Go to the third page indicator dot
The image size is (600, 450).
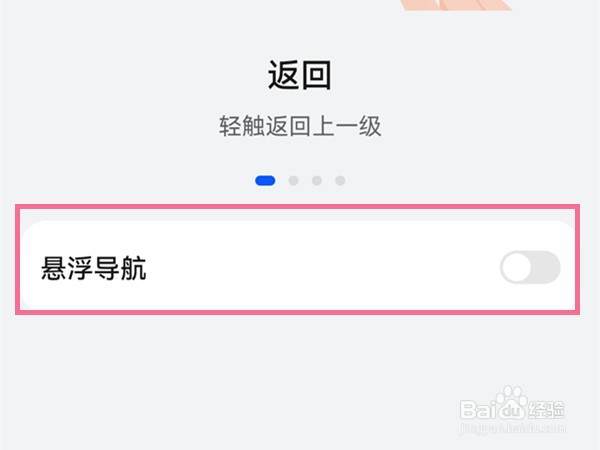click(317, 181)
